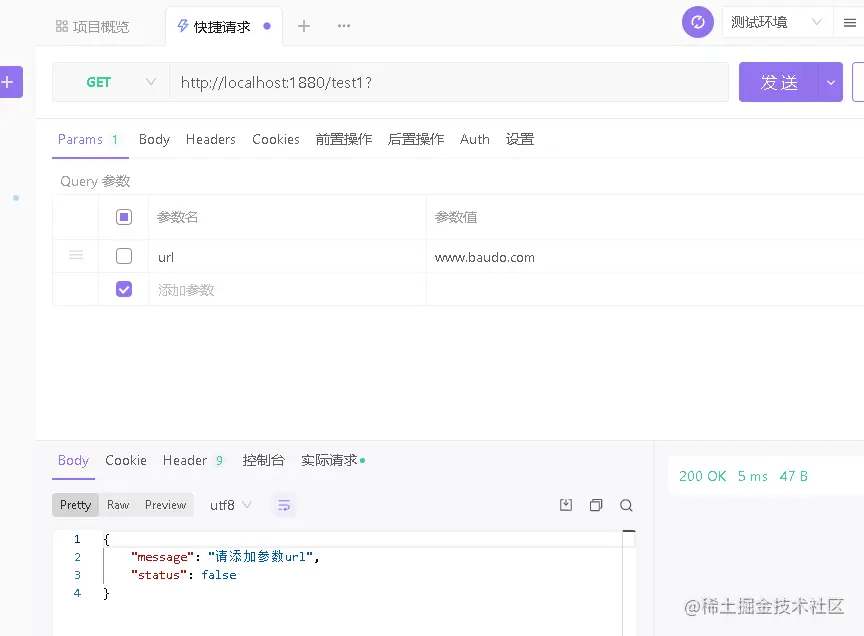The width and height of the screenshot is (864, 636).
Task: Click the 5 ms response time
Action: (753, 476)
